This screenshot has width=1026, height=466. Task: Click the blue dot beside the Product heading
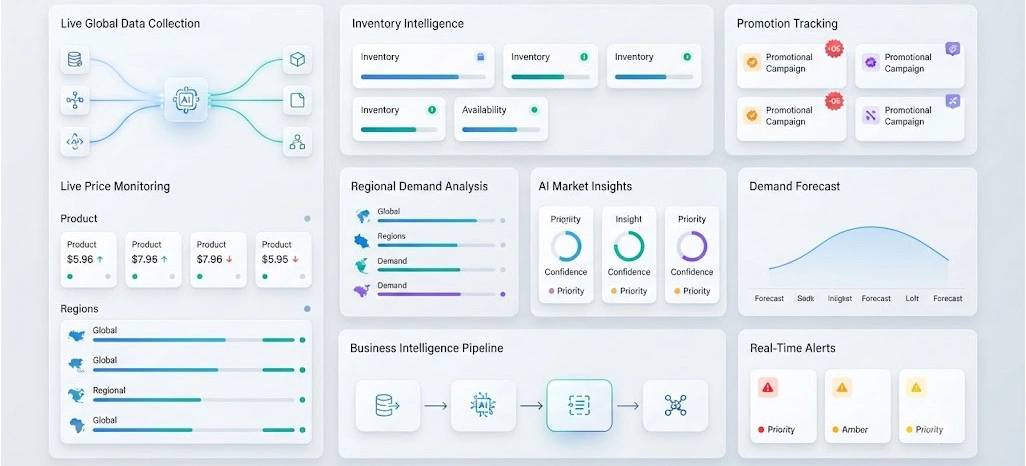click(307, 219)
